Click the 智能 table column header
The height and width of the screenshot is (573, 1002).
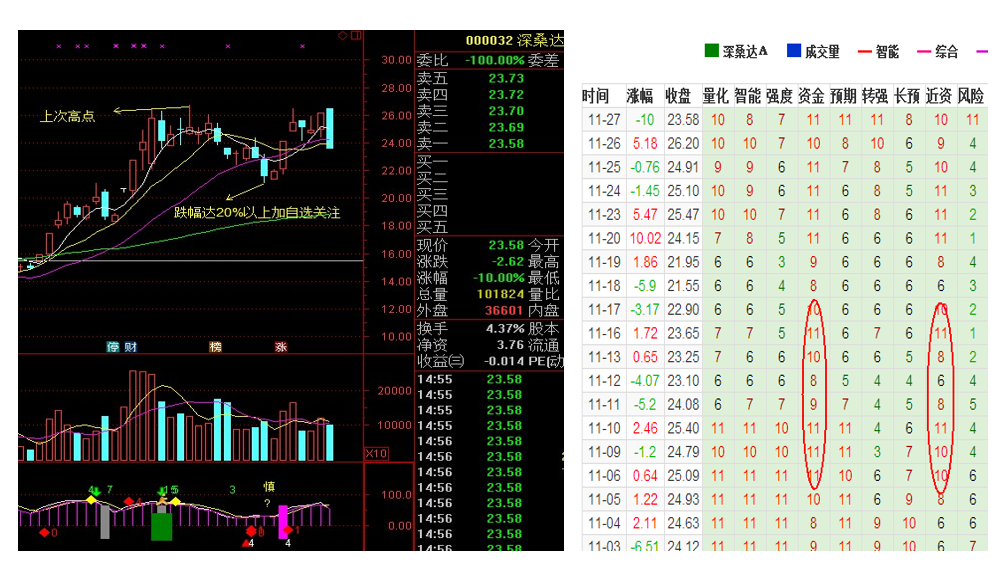(x=748, y=96)
